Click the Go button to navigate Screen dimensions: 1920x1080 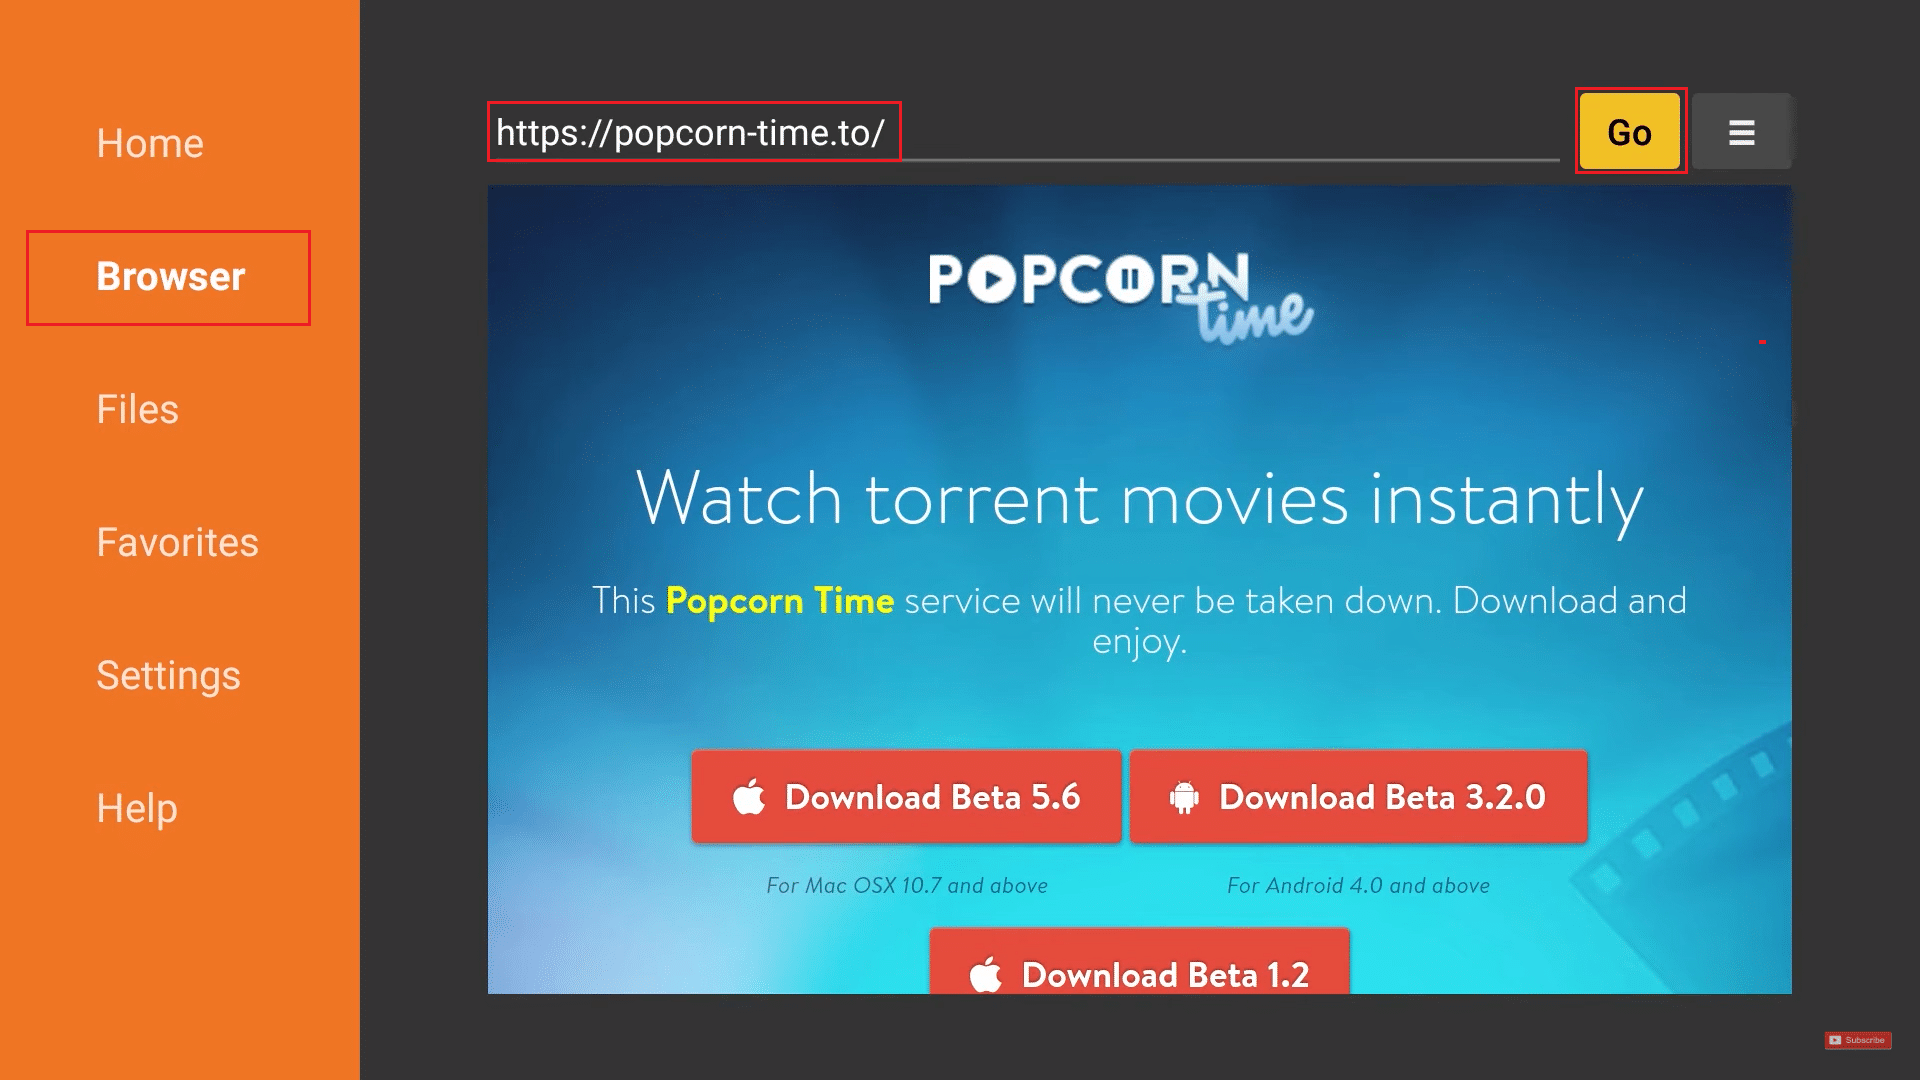tap(1630, 132)
